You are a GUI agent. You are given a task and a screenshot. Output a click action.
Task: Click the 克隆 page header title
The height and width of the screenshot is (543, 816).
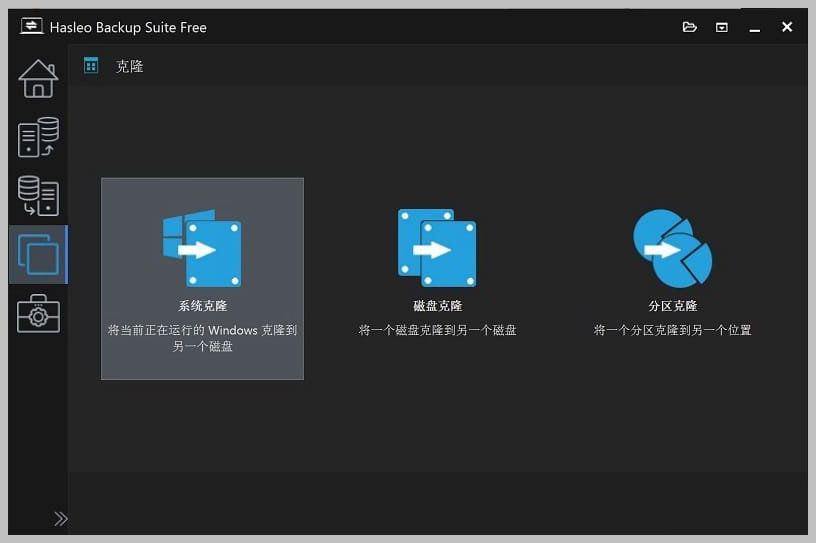(x=130, y=66)
